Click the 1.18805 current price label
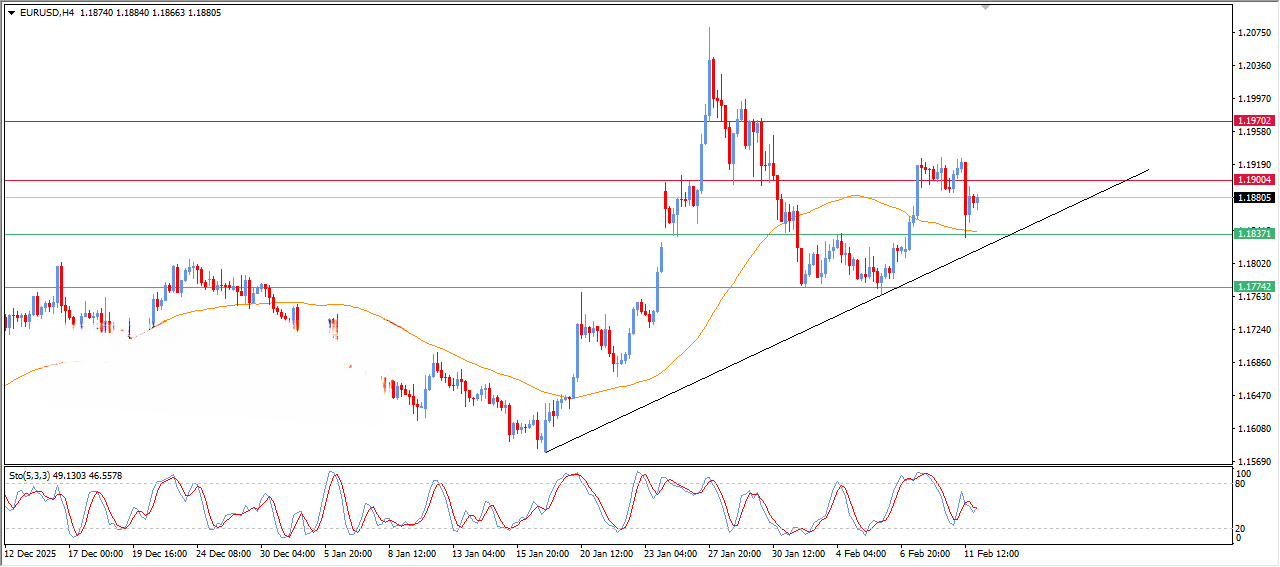 tap(1254, 198)
